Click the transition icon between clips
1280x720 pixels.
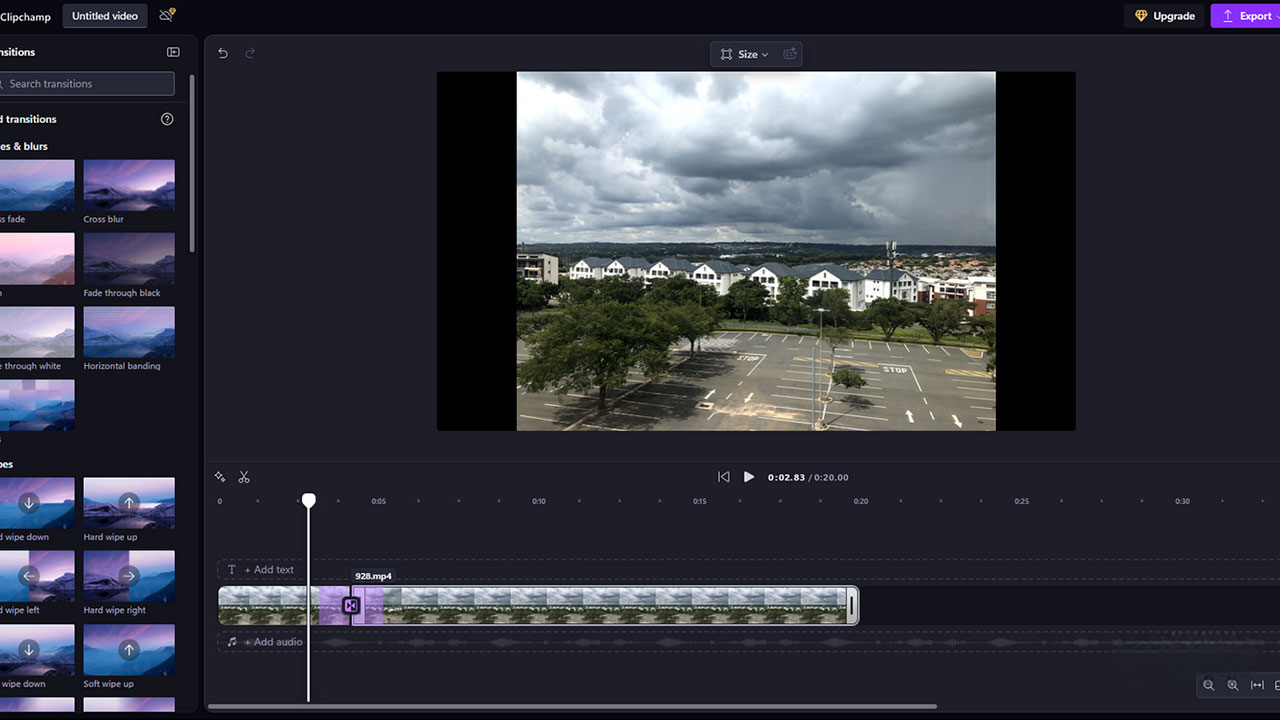351,605
